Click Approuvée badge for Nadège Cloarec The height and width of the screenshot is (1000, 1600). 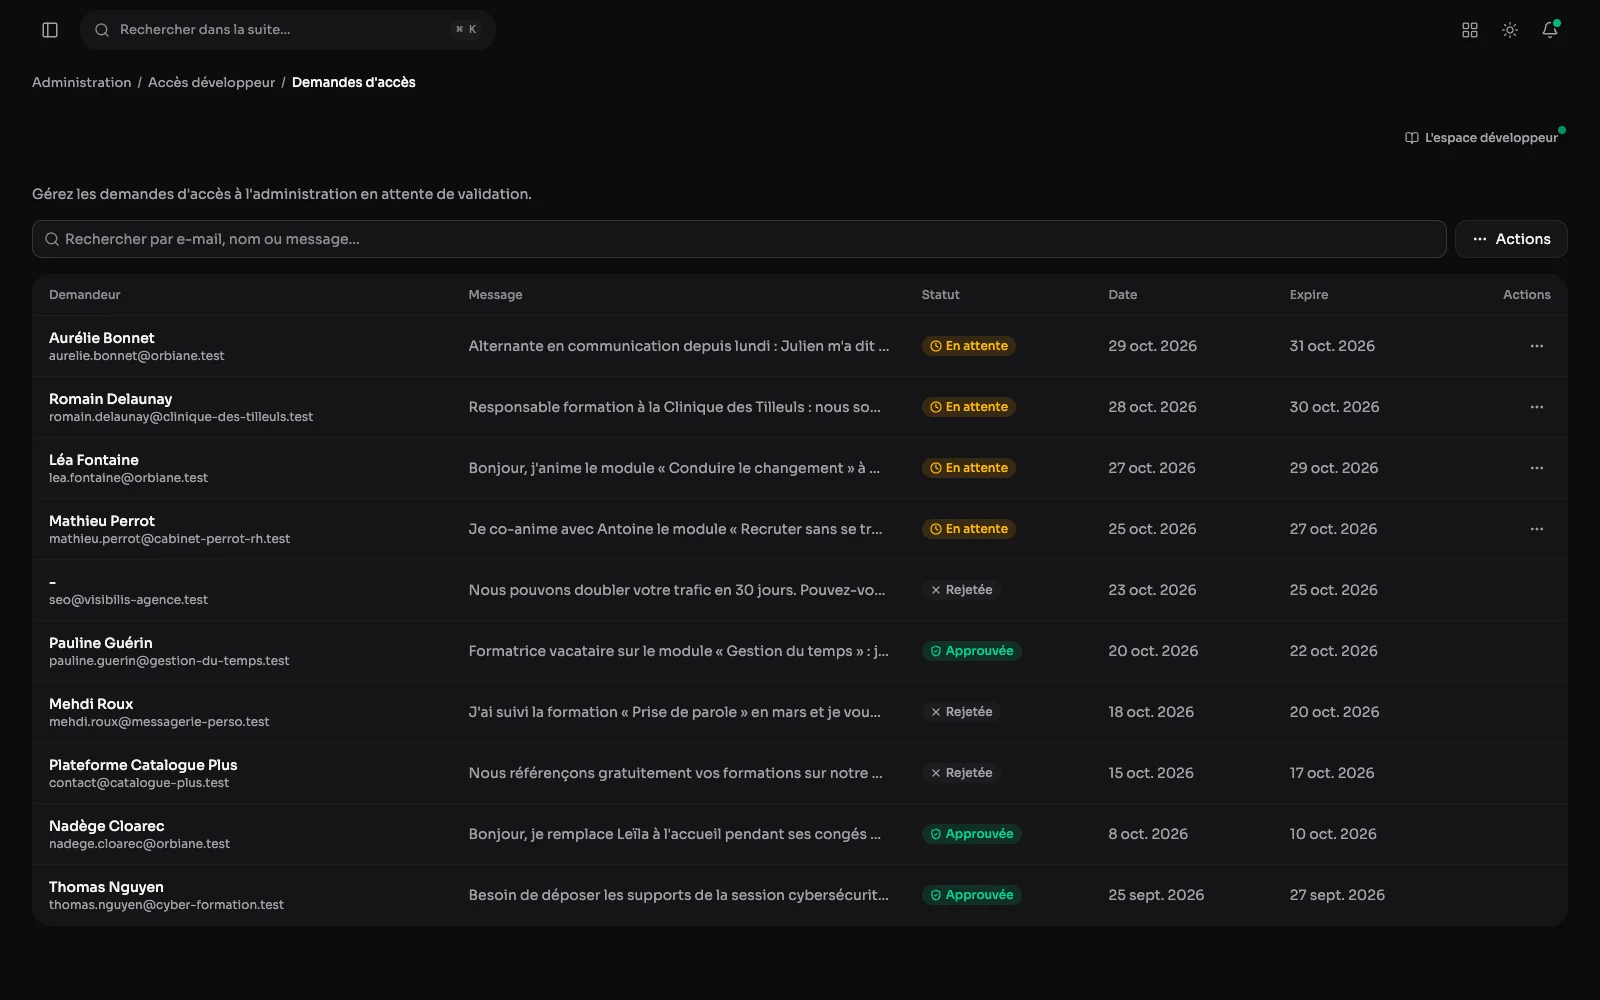tap(971, 834)
